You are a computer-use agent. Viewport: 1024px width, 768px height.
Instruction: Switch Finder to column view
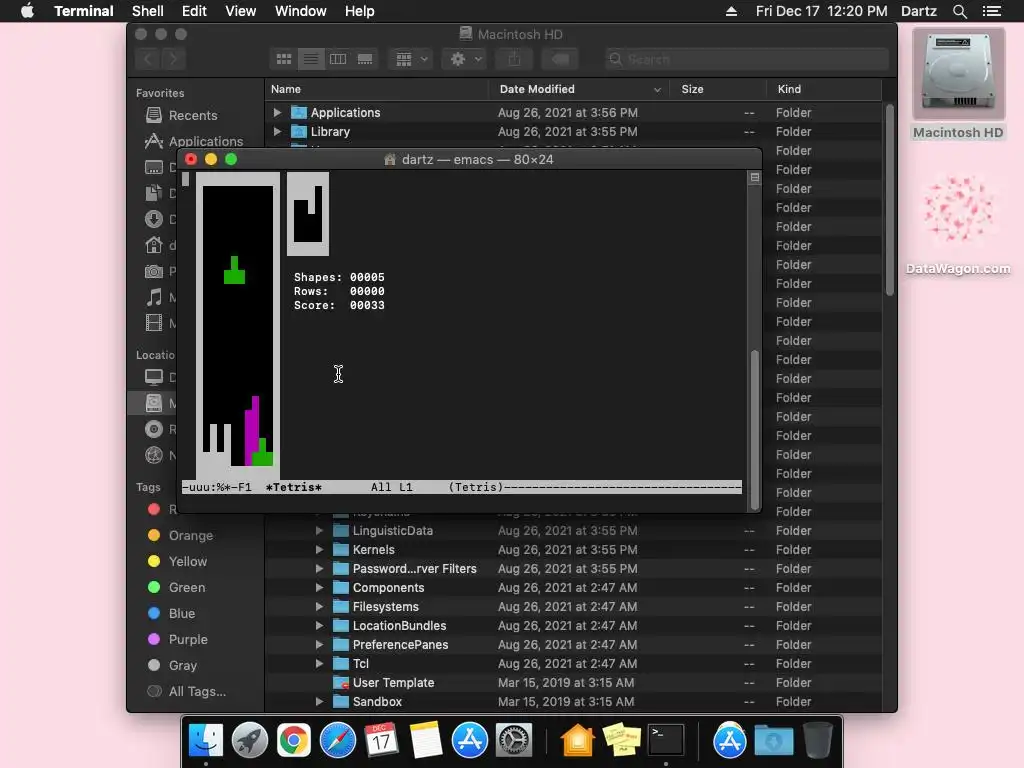pyautogui.click(x=338, y=59)
